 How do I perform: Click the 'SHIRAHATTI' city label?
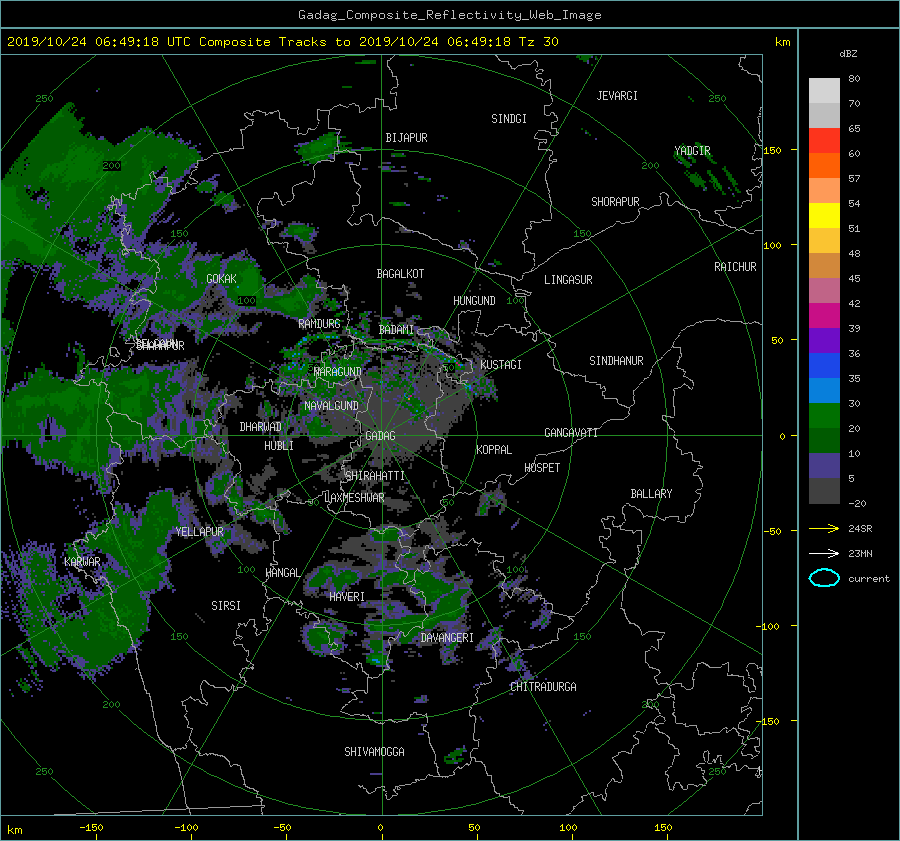point(375,476)
